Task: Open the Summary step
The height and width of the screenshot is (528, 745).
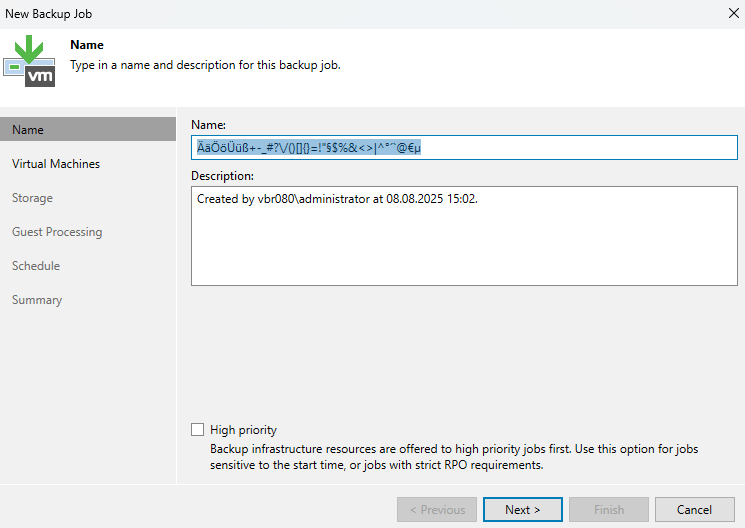Action: coord(37,300)
